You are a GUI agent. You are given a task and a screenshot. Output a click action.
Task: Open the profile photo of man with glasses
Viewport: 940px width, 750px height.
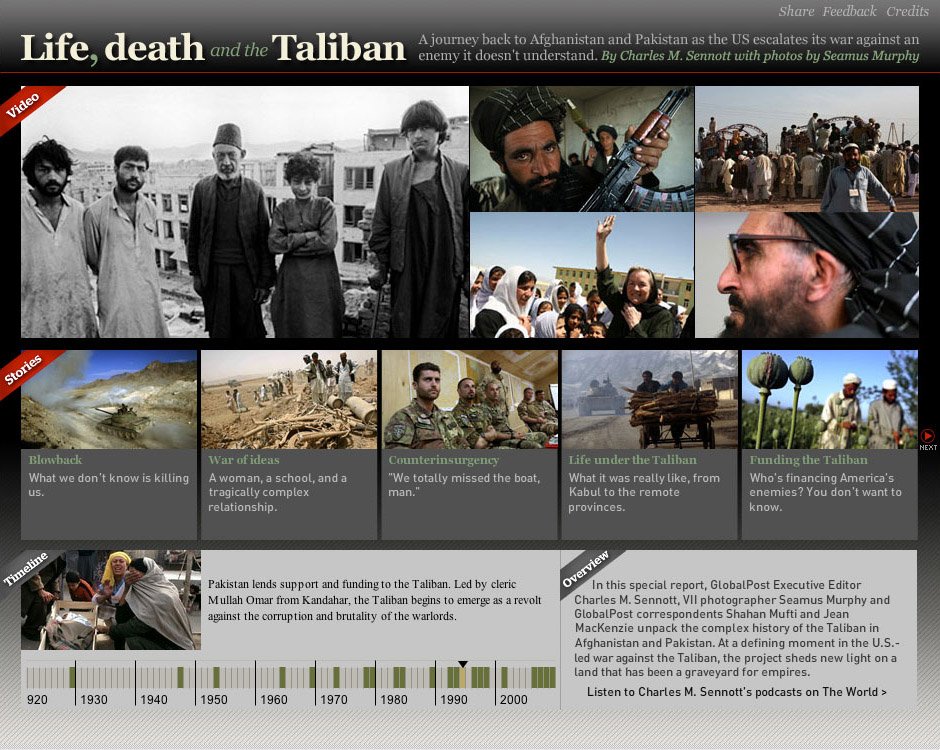pos(807,275)
